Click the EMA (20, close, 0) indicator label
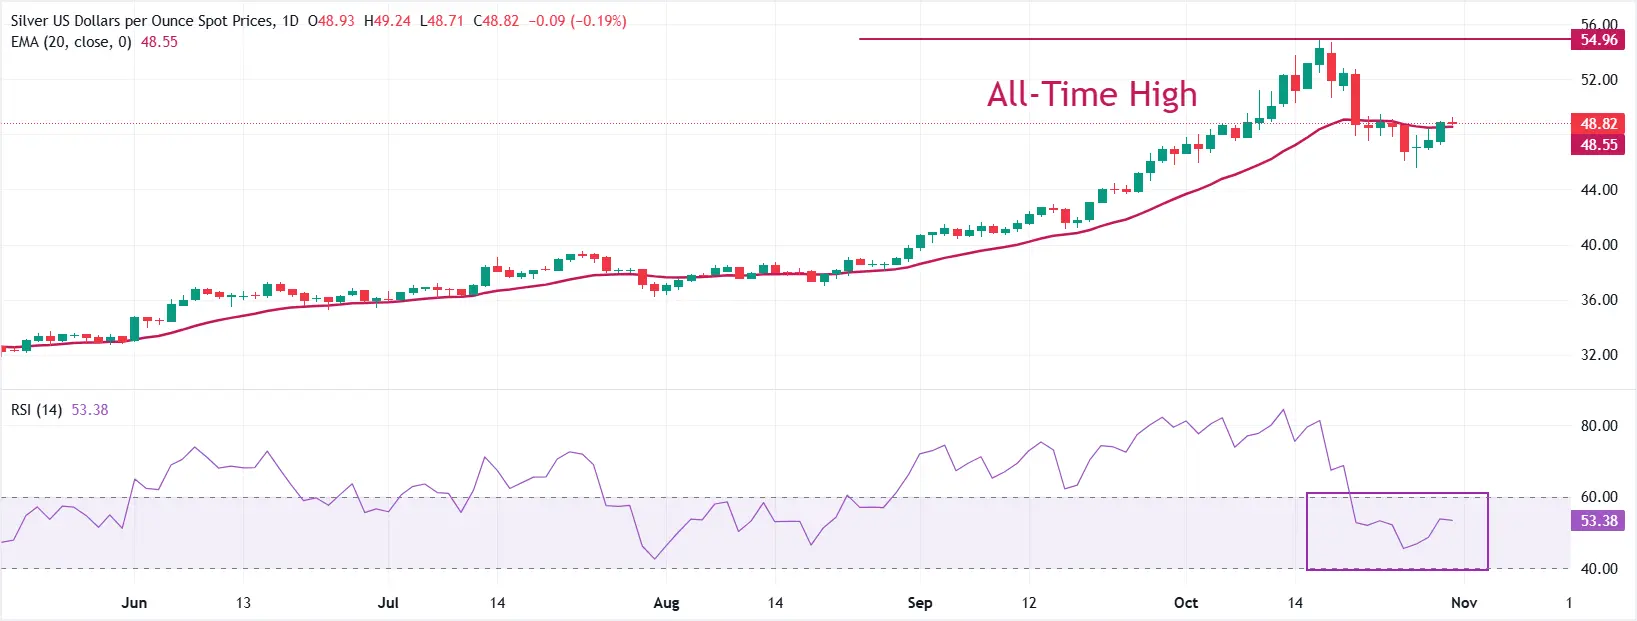Screen dimensions: 1637x621 (x=71, y=42)
